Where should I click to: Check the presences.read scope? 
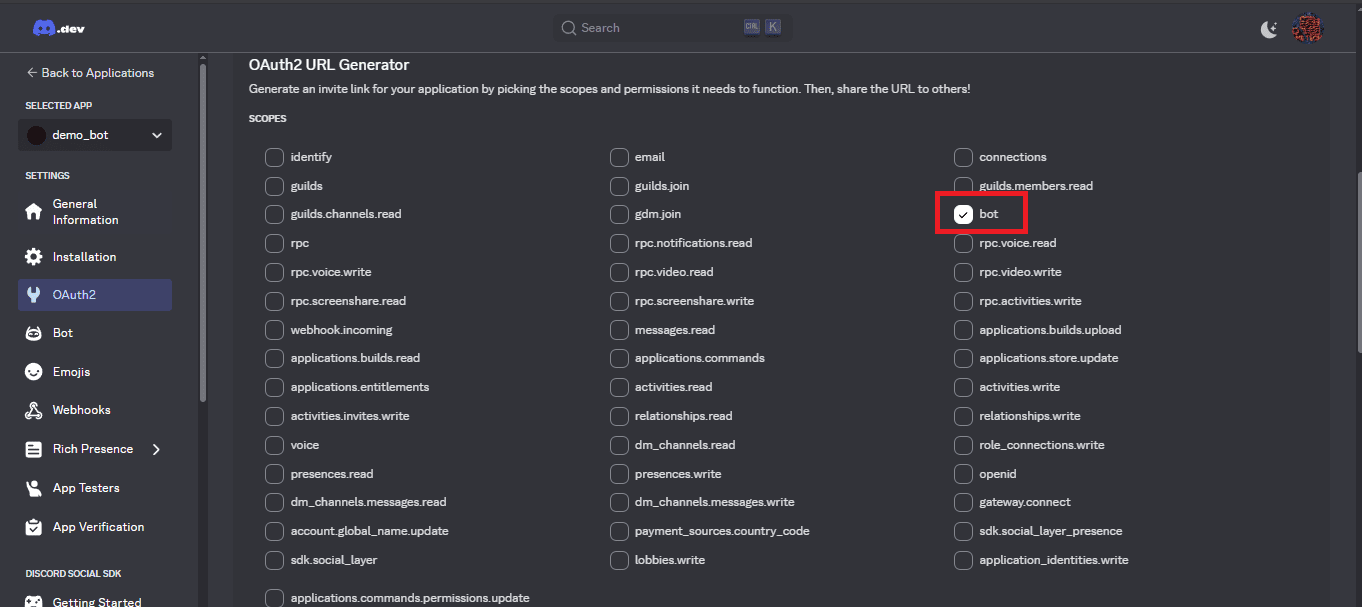pos(274,474)
